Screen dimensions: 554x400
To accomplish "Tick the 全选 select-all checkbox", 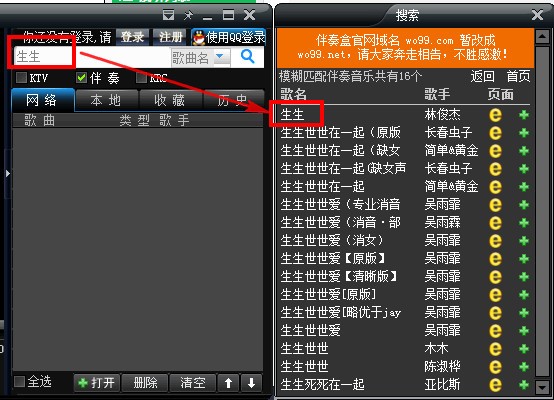I will click(x=19, y=382).
